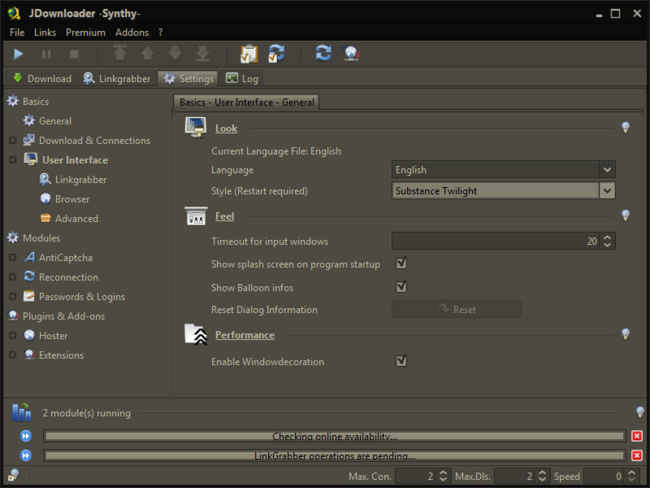650x488 pixels.
Task: Collapse the User Interface tree node
Action: pyautogui.click(x=12, y=160)
